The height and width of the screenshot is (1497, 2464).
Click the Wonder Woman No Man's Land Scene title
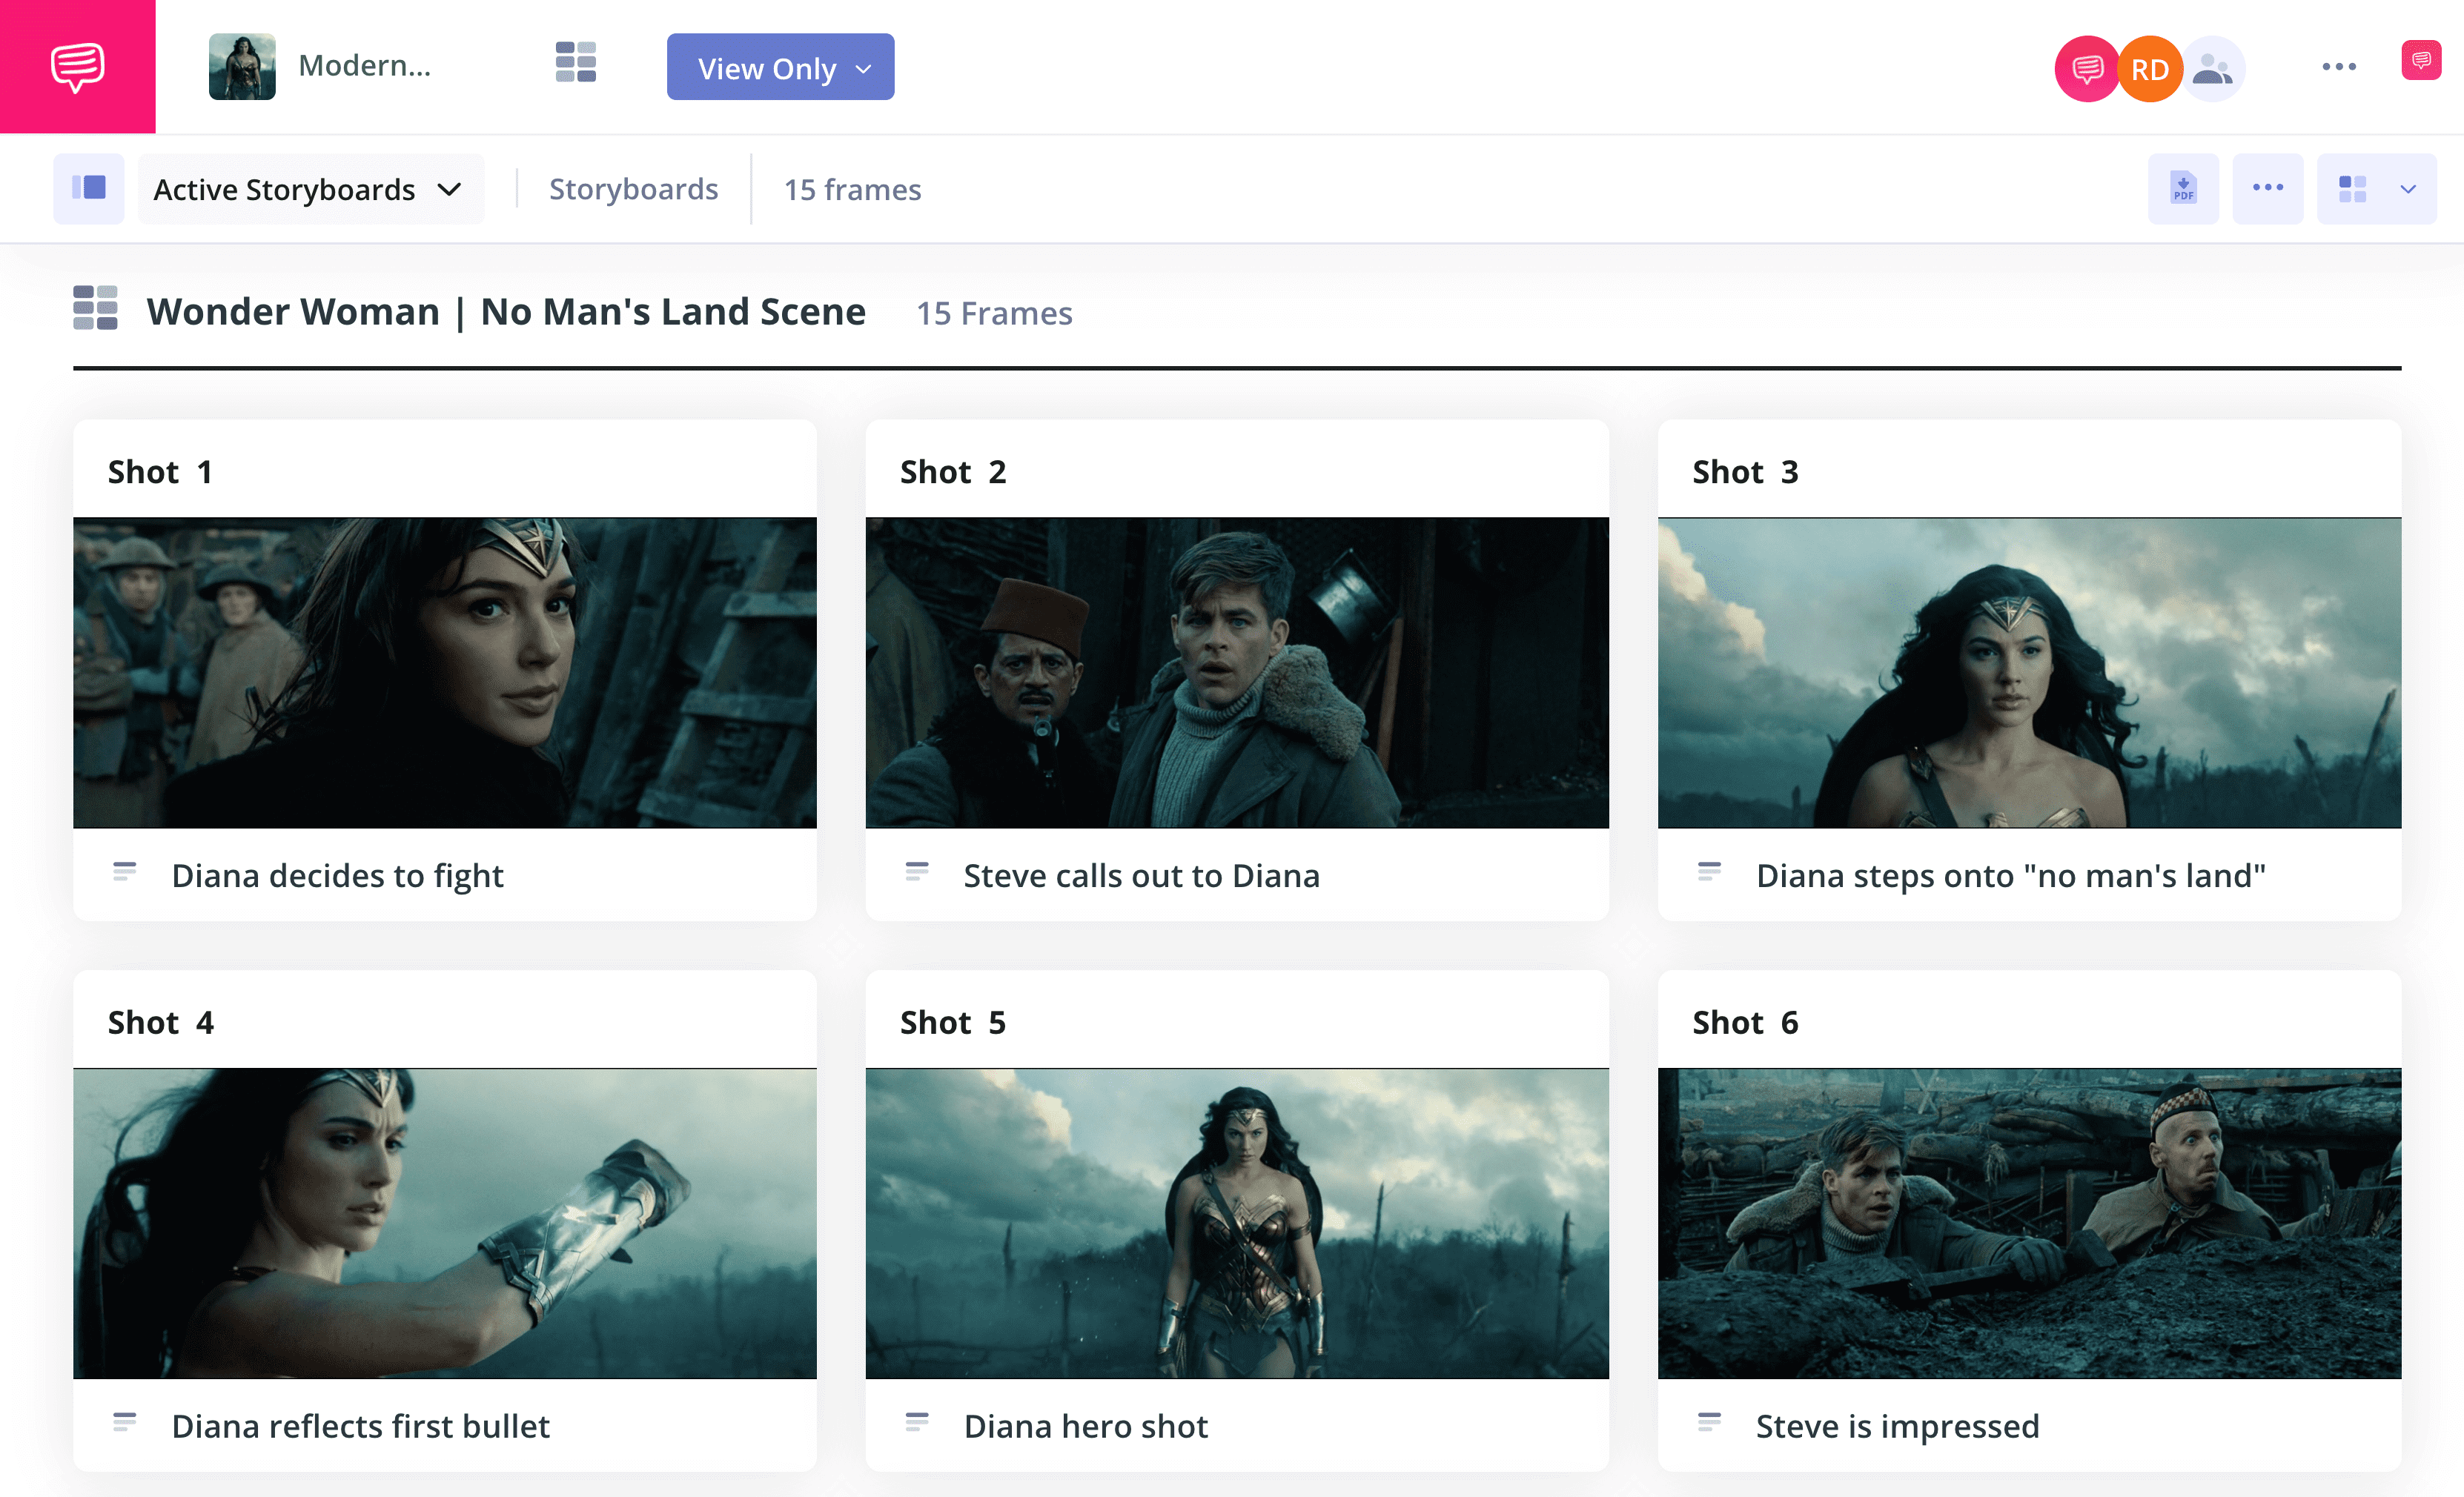[506, 311]
